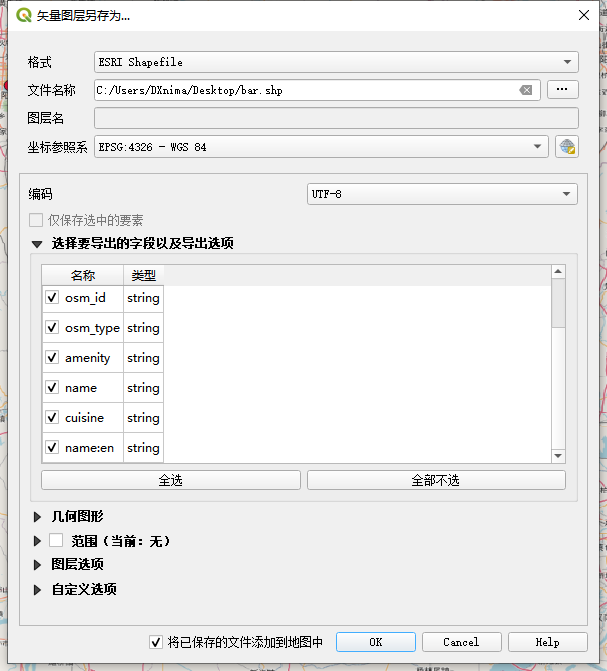Click the 全选 select all button
Screen dimensions: 607x671
tap(171, 480)
